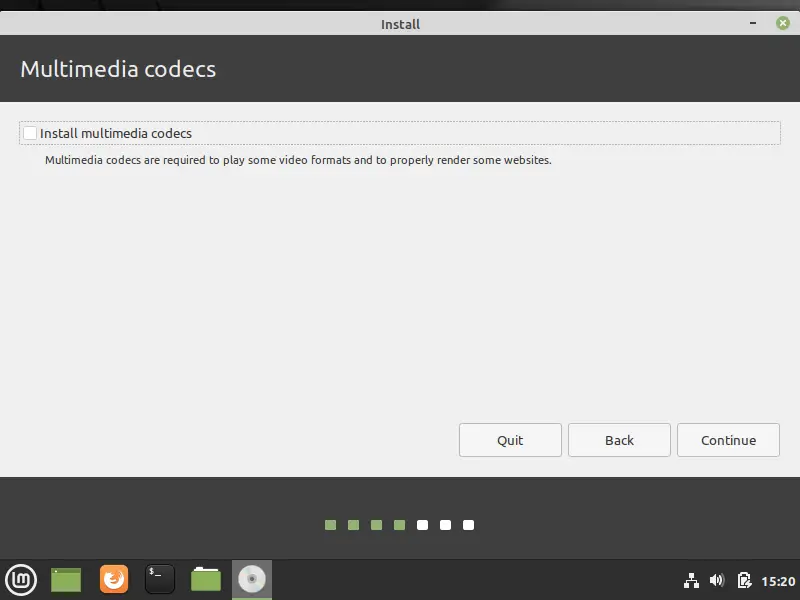The image size is (800, 600).
Task: Click the Install window title bar
Action: click(x=400, y=23)
